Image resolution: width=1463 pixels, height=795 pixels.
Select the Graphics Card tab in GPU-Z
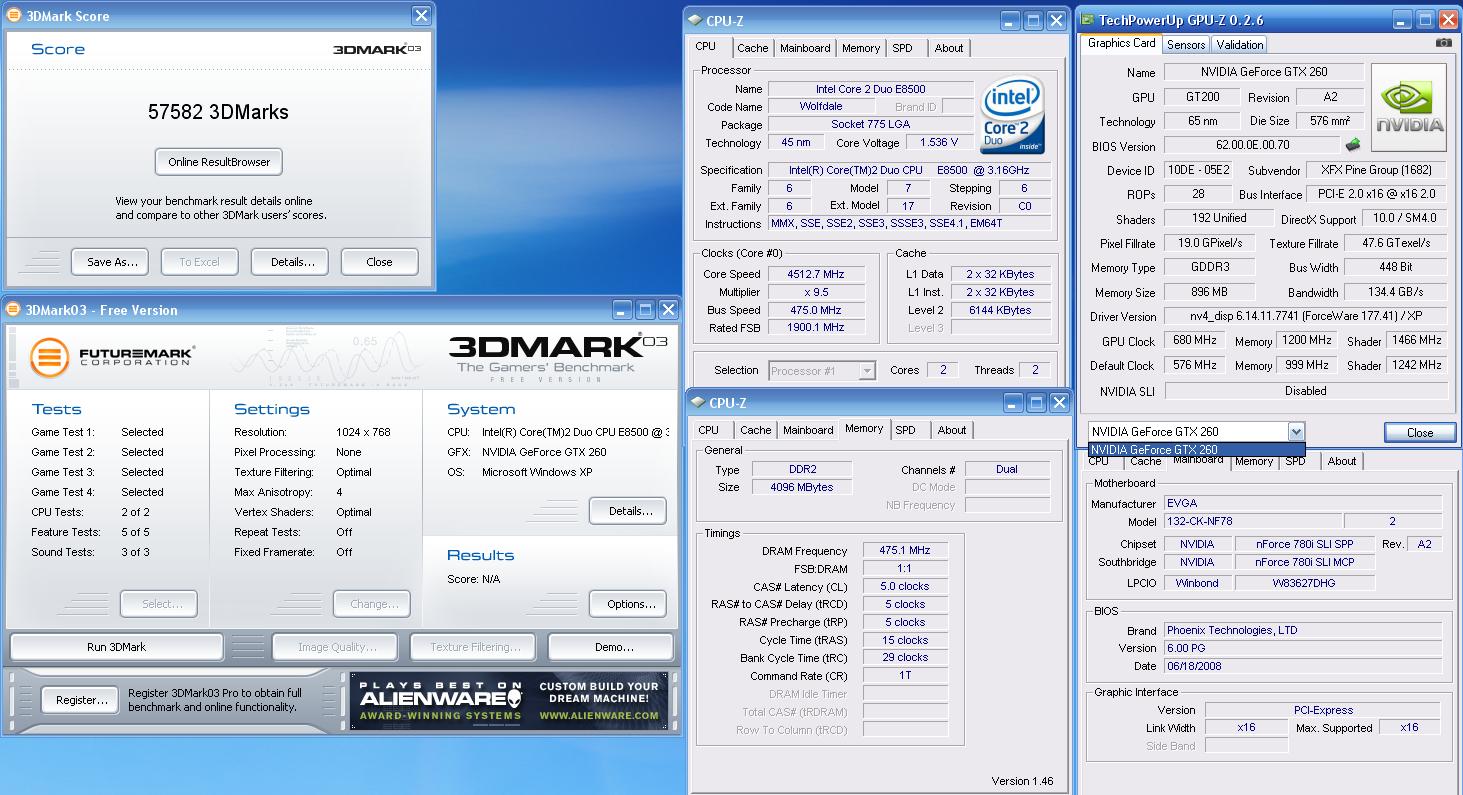tap(1121, 43)
